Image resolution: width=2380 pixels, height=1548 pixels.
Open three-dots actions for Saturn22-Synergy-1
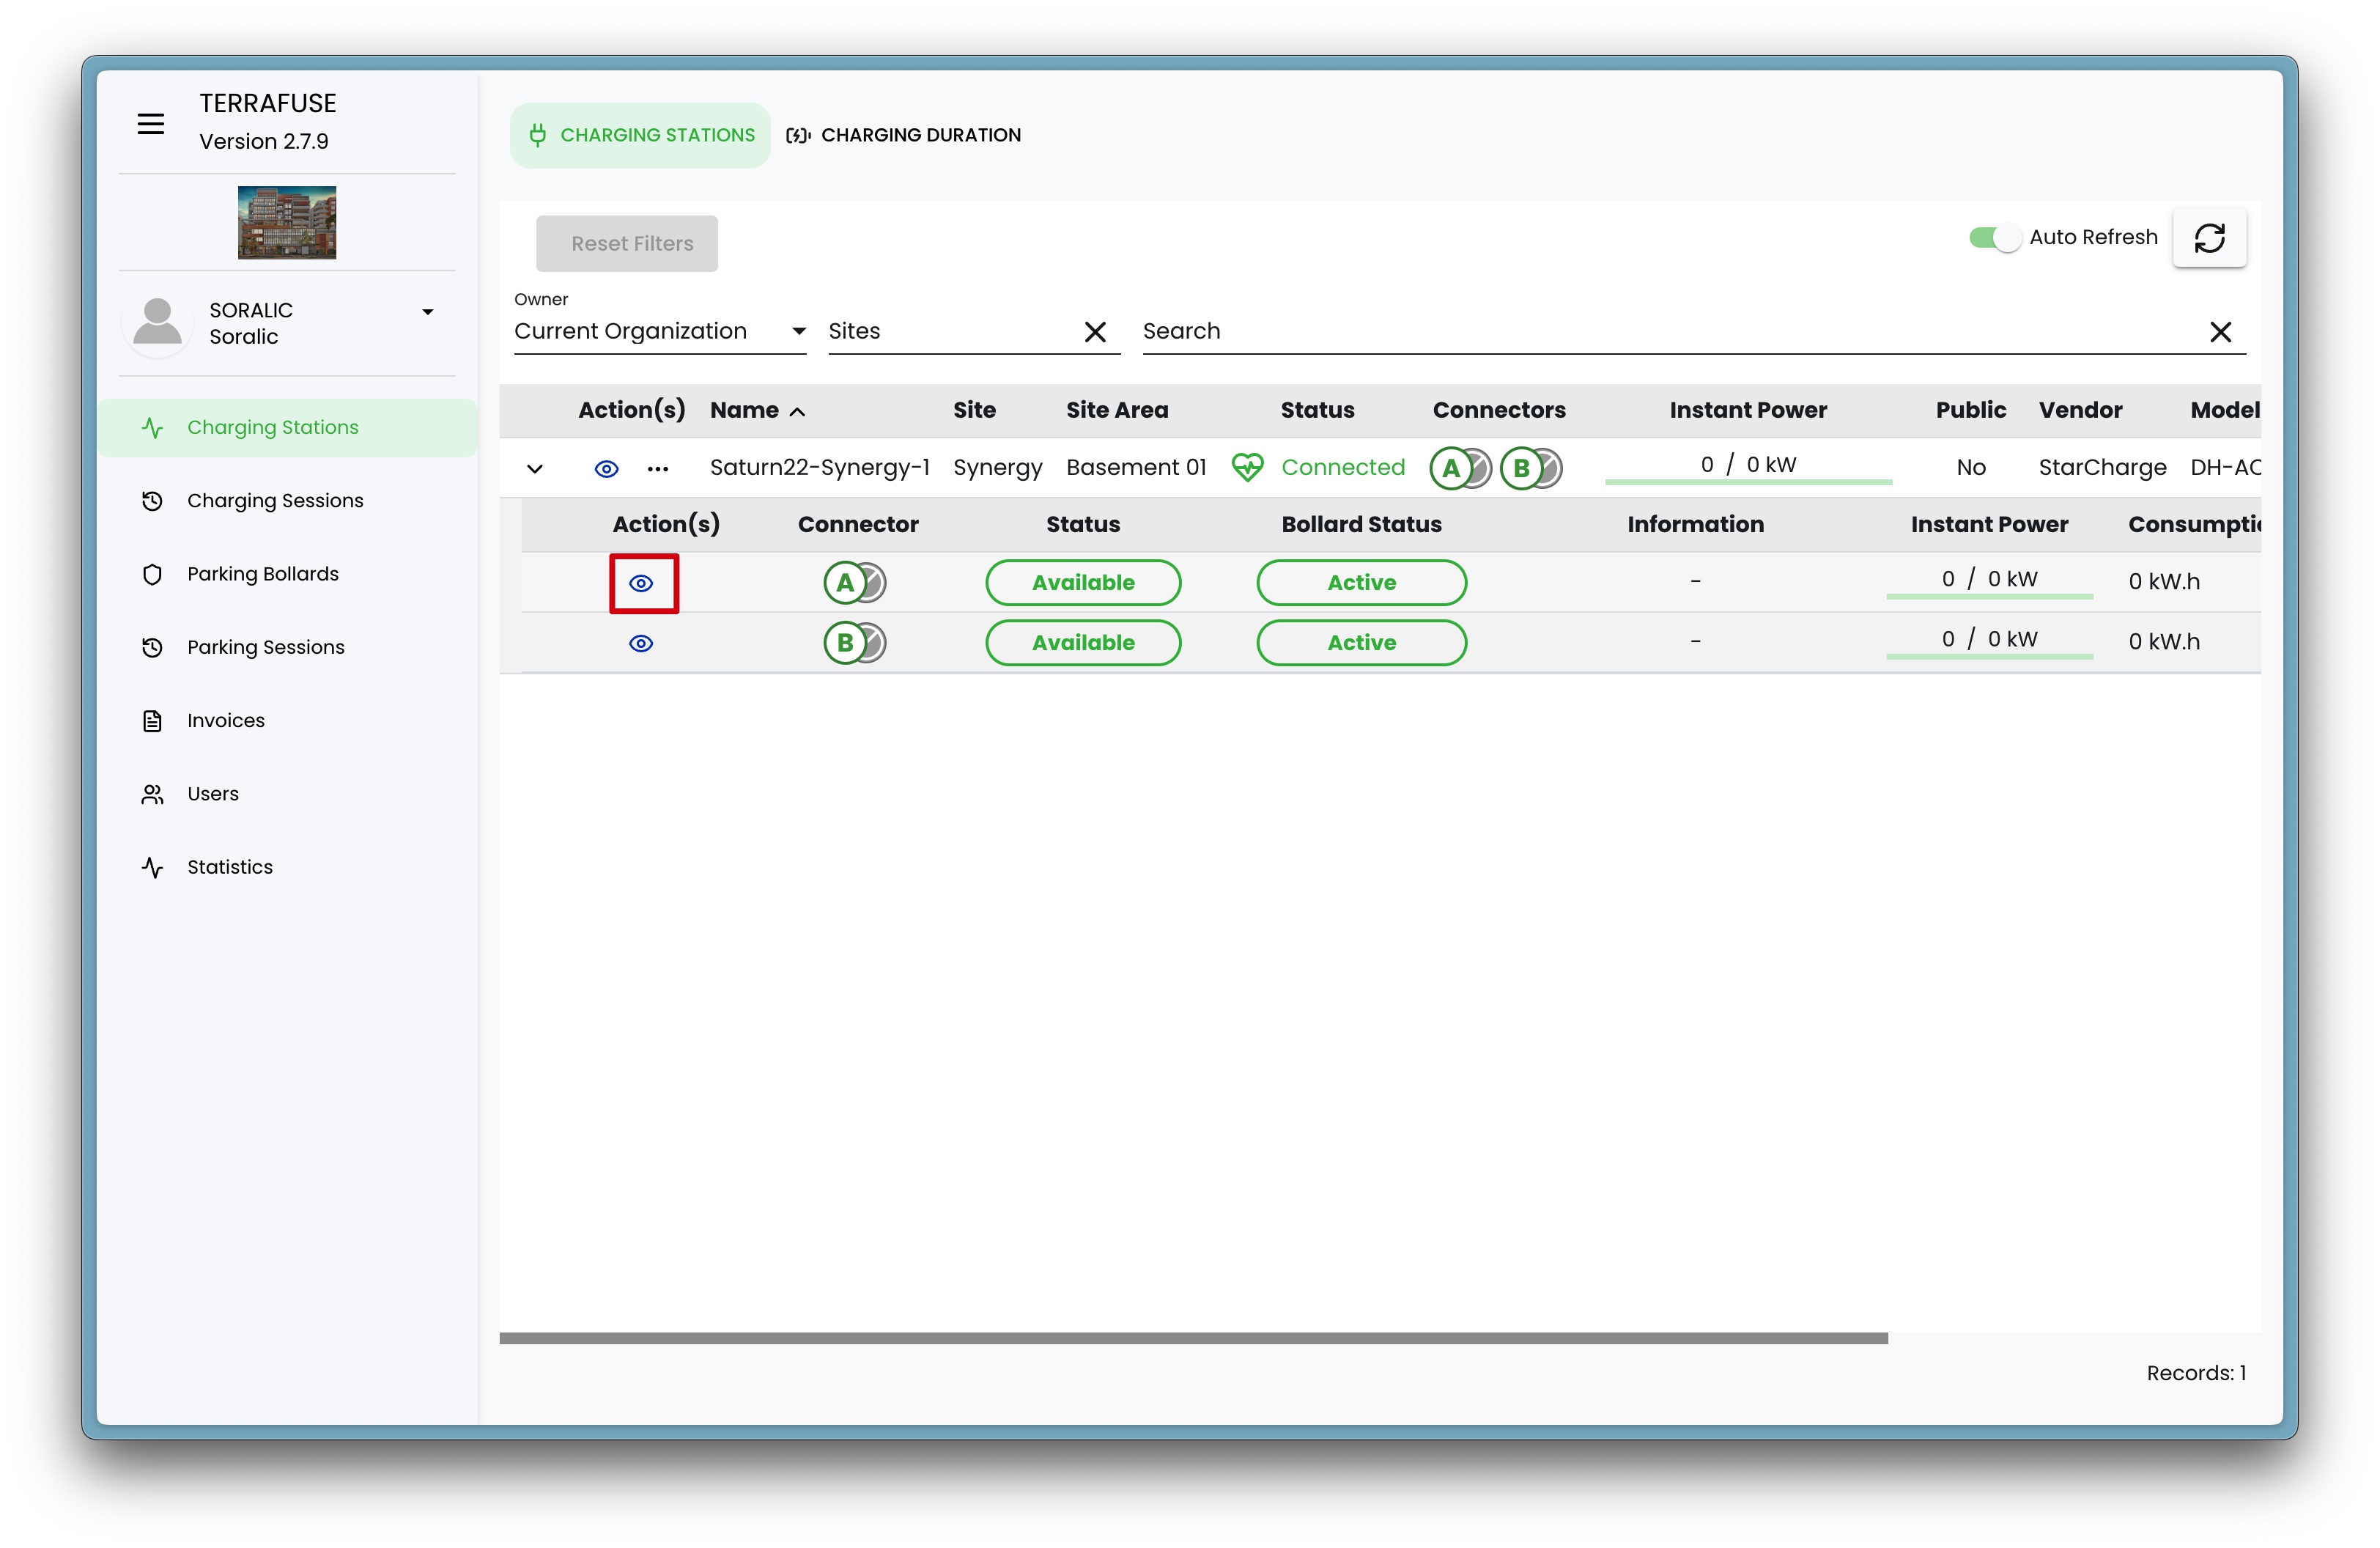click(x=657, y=468)
